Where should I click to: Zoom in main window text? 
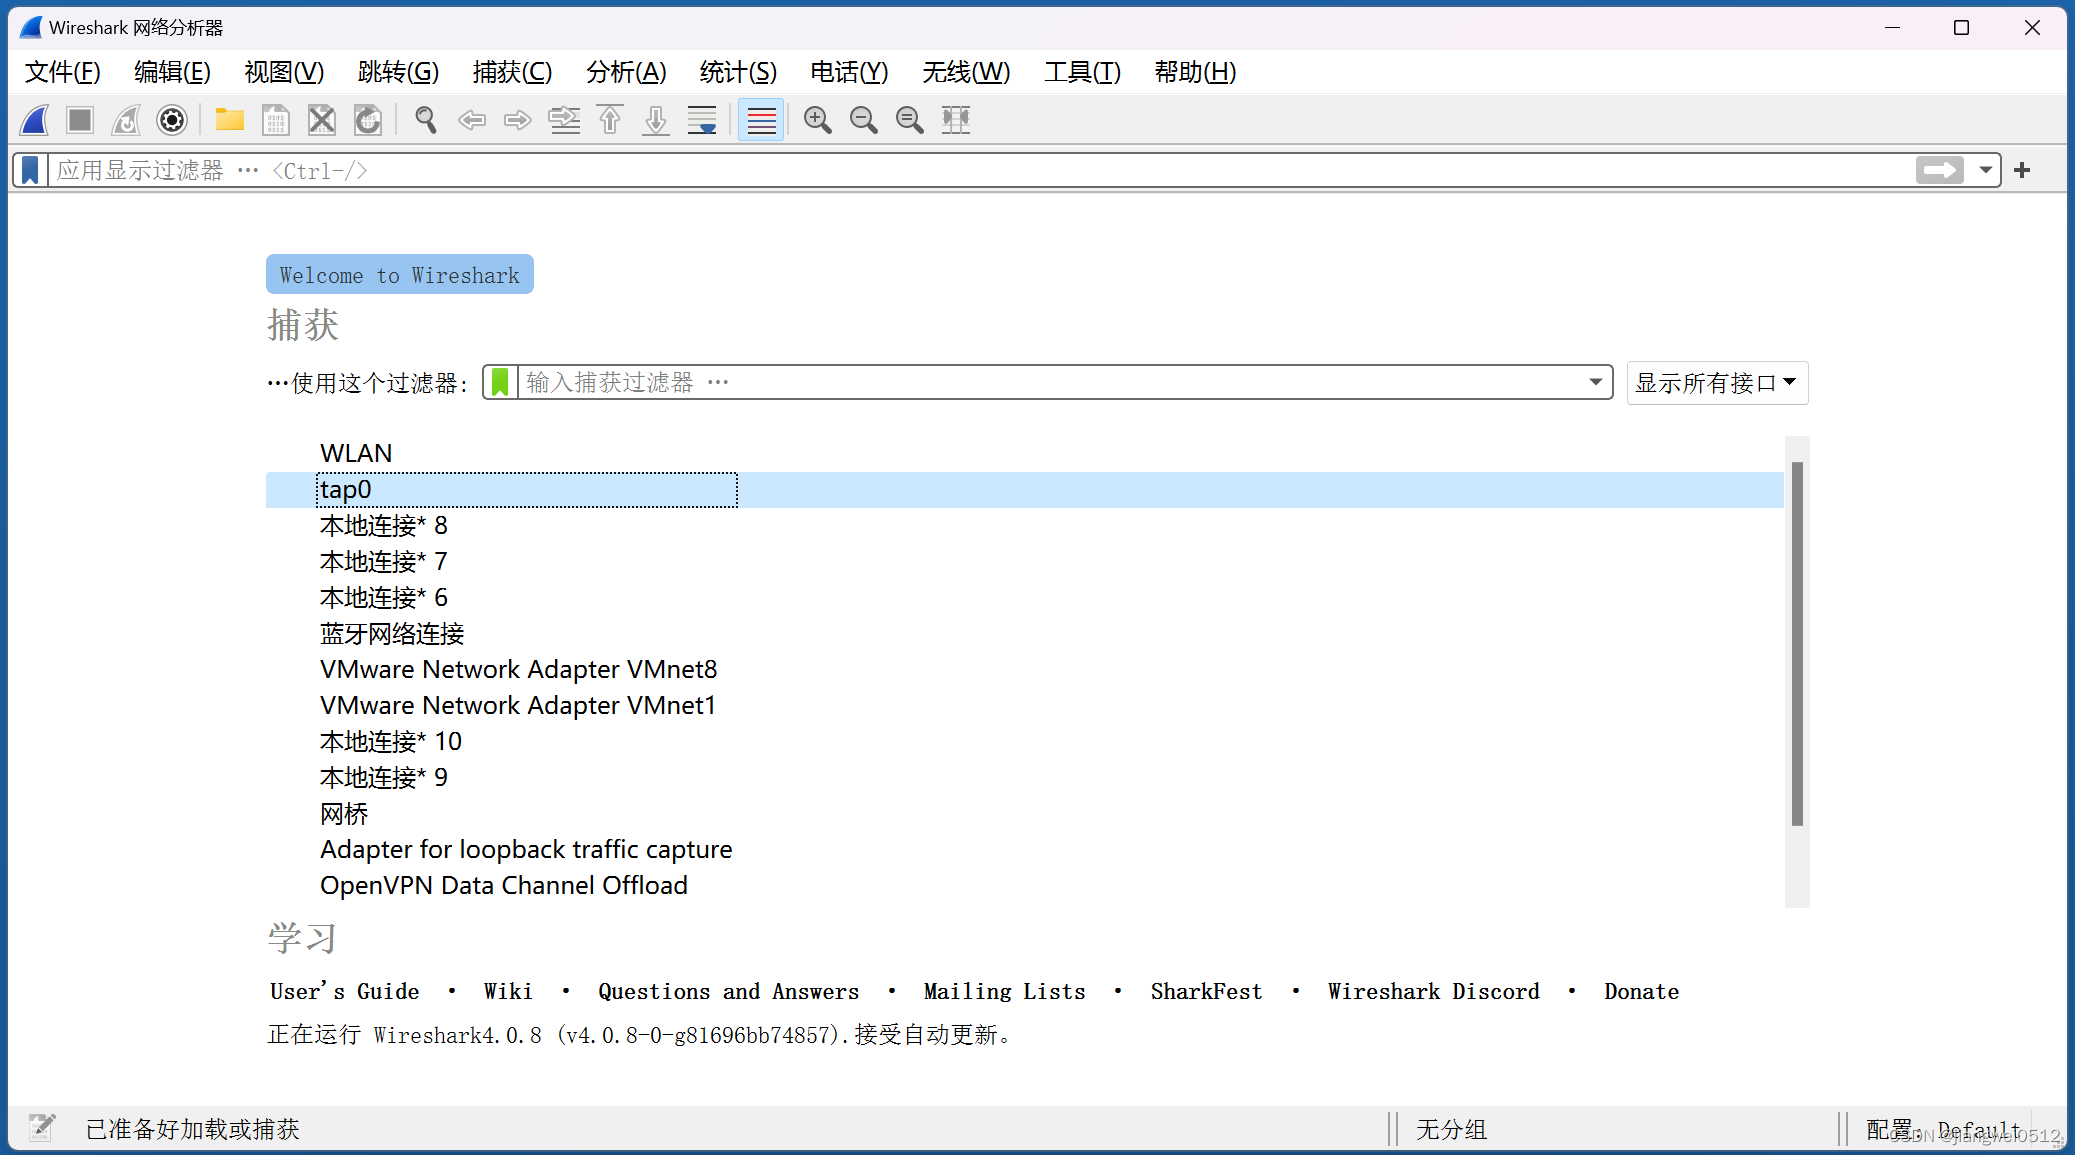(818, 120)
